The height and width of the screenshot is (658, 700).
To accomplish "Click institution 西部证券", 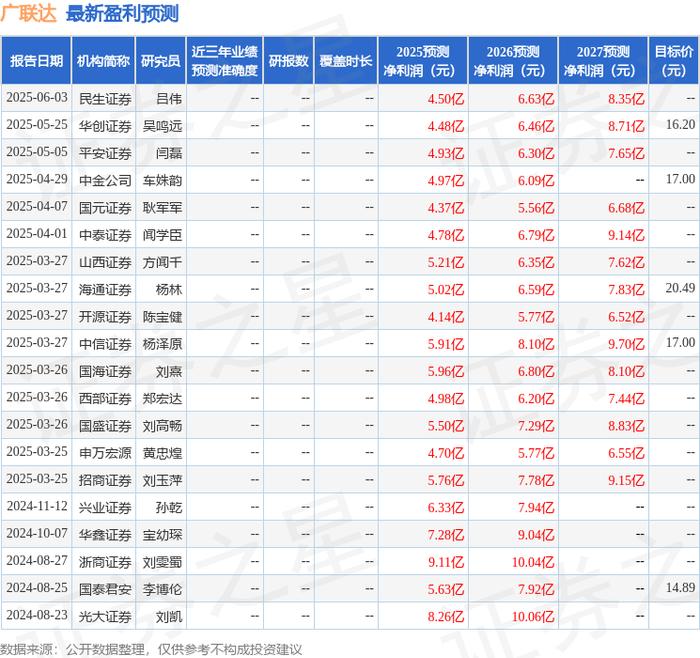I will click(105, 398).
